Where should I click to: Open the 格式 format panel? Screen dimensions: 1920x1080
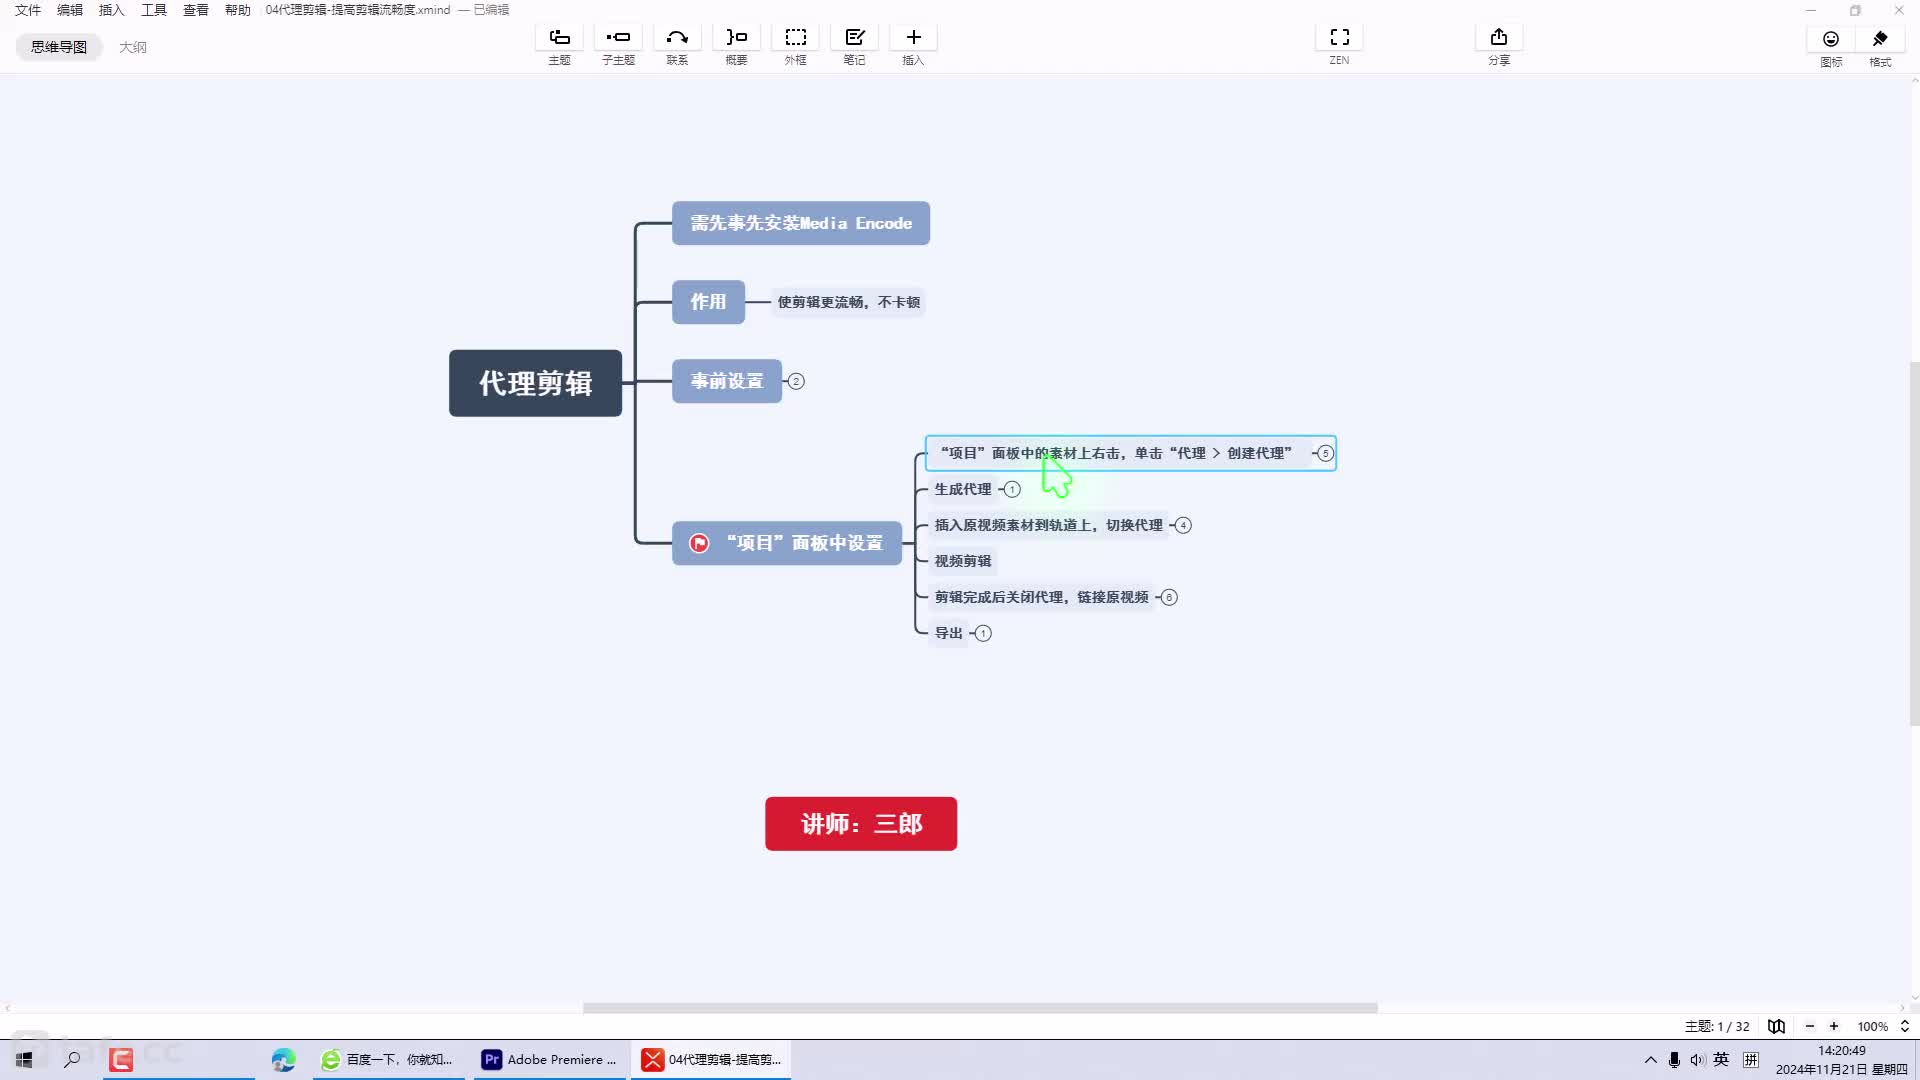click(x=1880, y=39)
